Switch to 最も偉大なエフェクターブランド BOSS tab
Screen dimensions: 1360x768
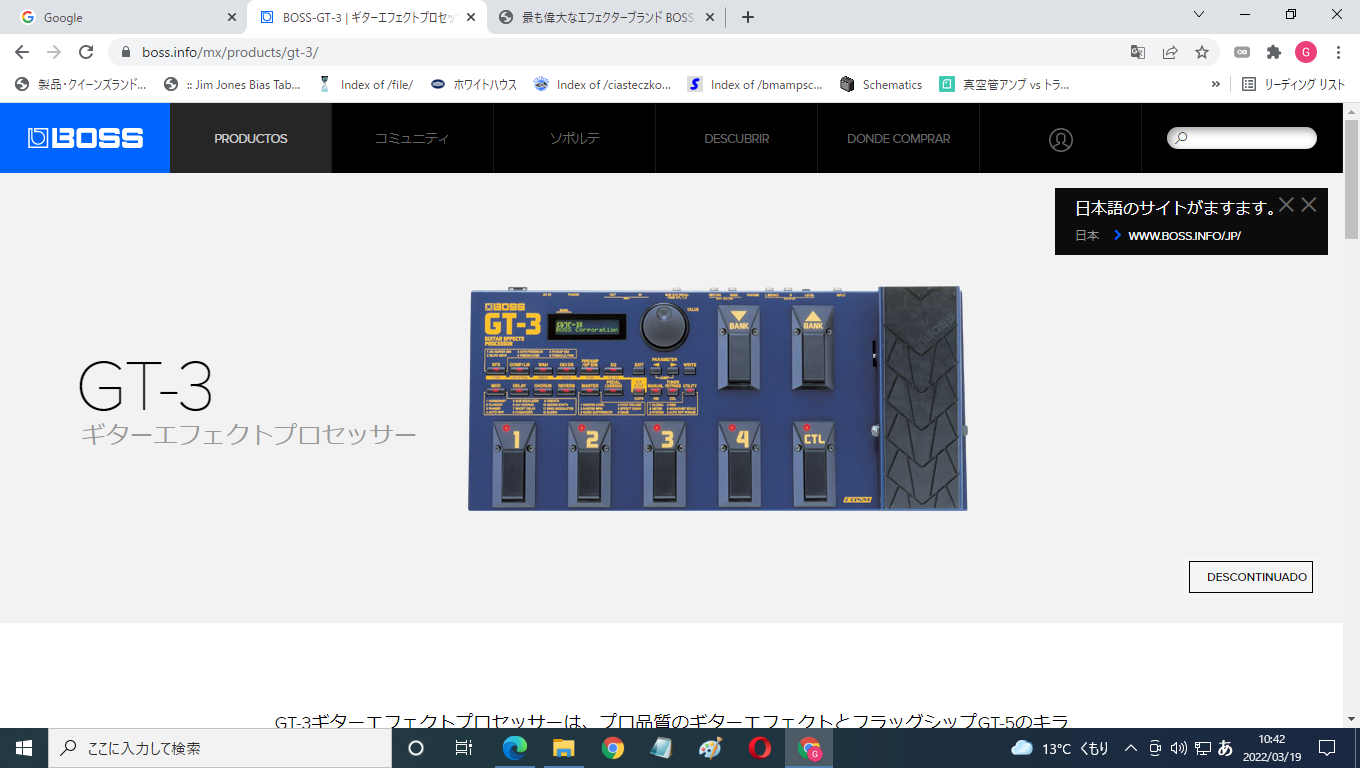pos(606,17)
